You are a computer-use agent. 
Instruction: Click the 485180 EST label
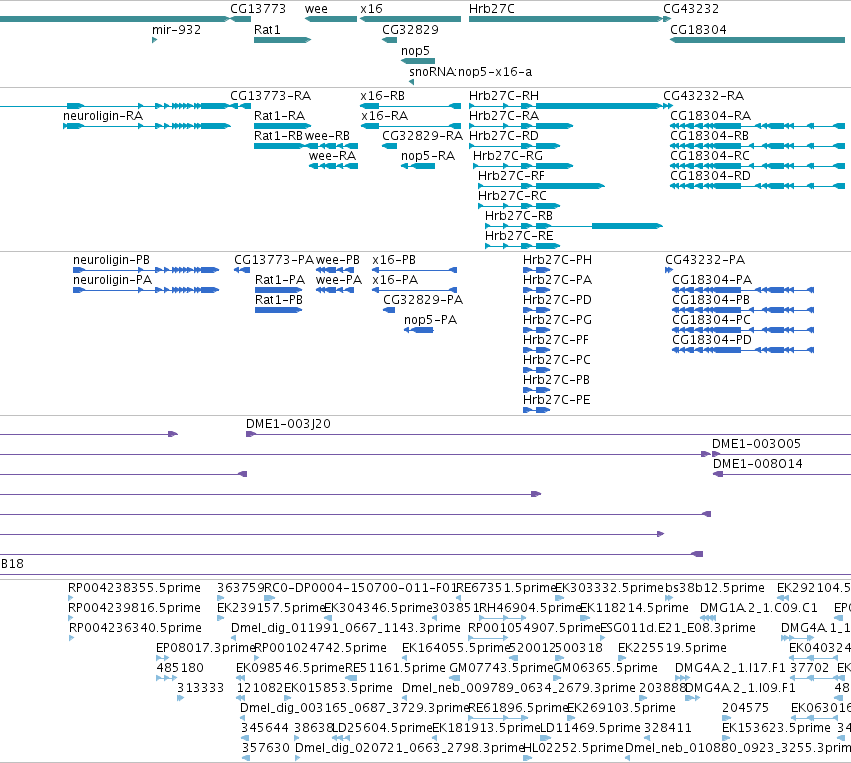(180, 669)
